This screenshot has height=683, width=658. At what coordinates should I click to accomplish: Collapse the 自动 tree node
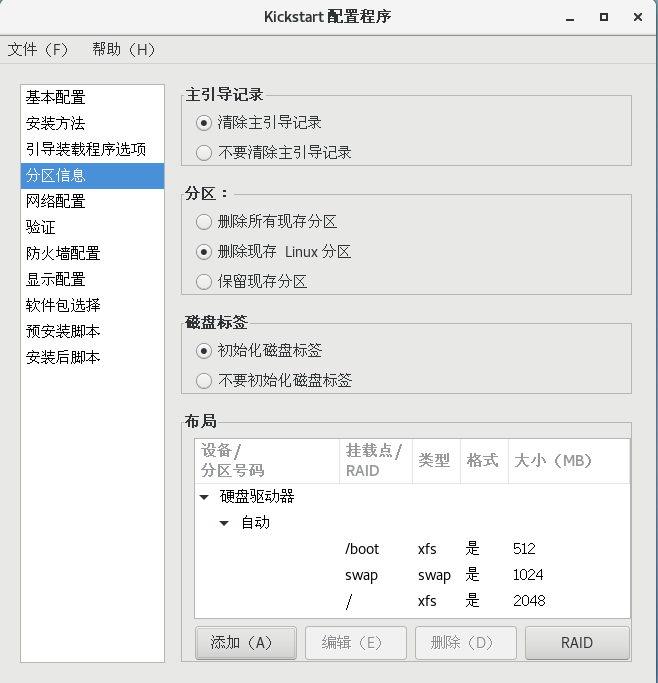224,523
